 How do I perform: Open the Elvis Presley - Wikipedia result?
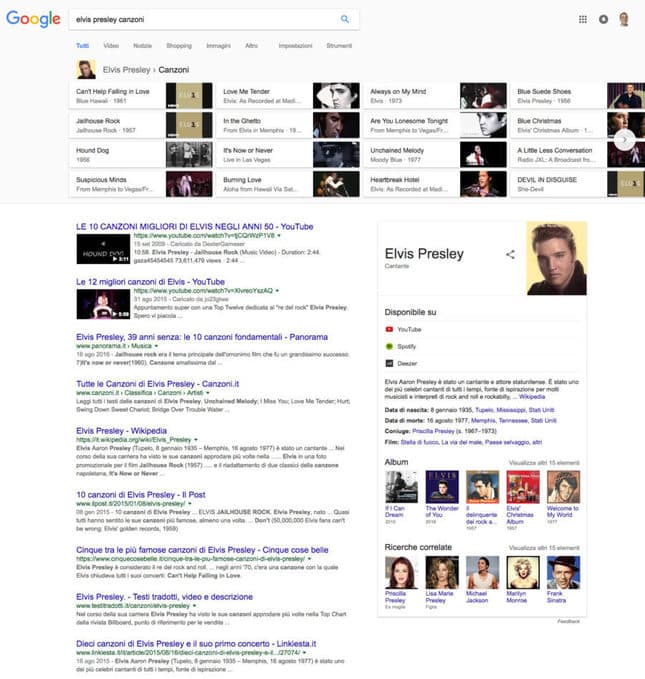(x=121, y=430)
